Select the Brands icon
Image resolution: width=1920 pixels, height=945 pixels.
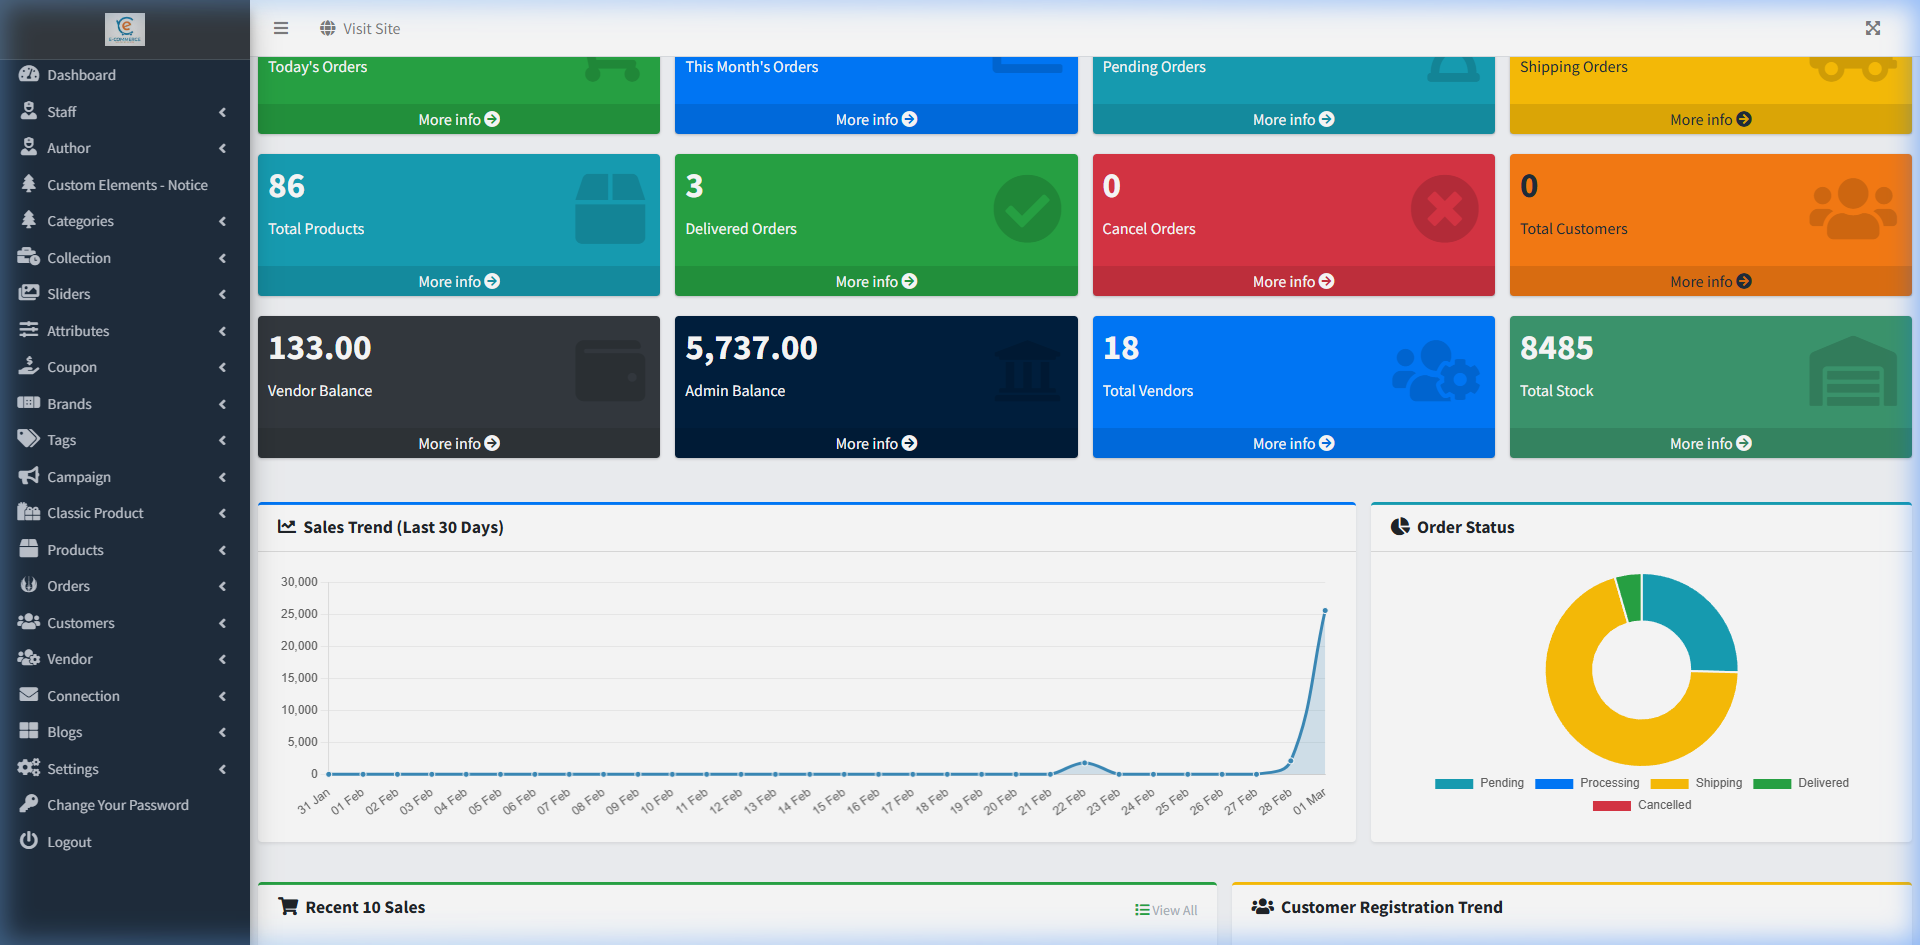pyautogui.click(x=30, y=403)
